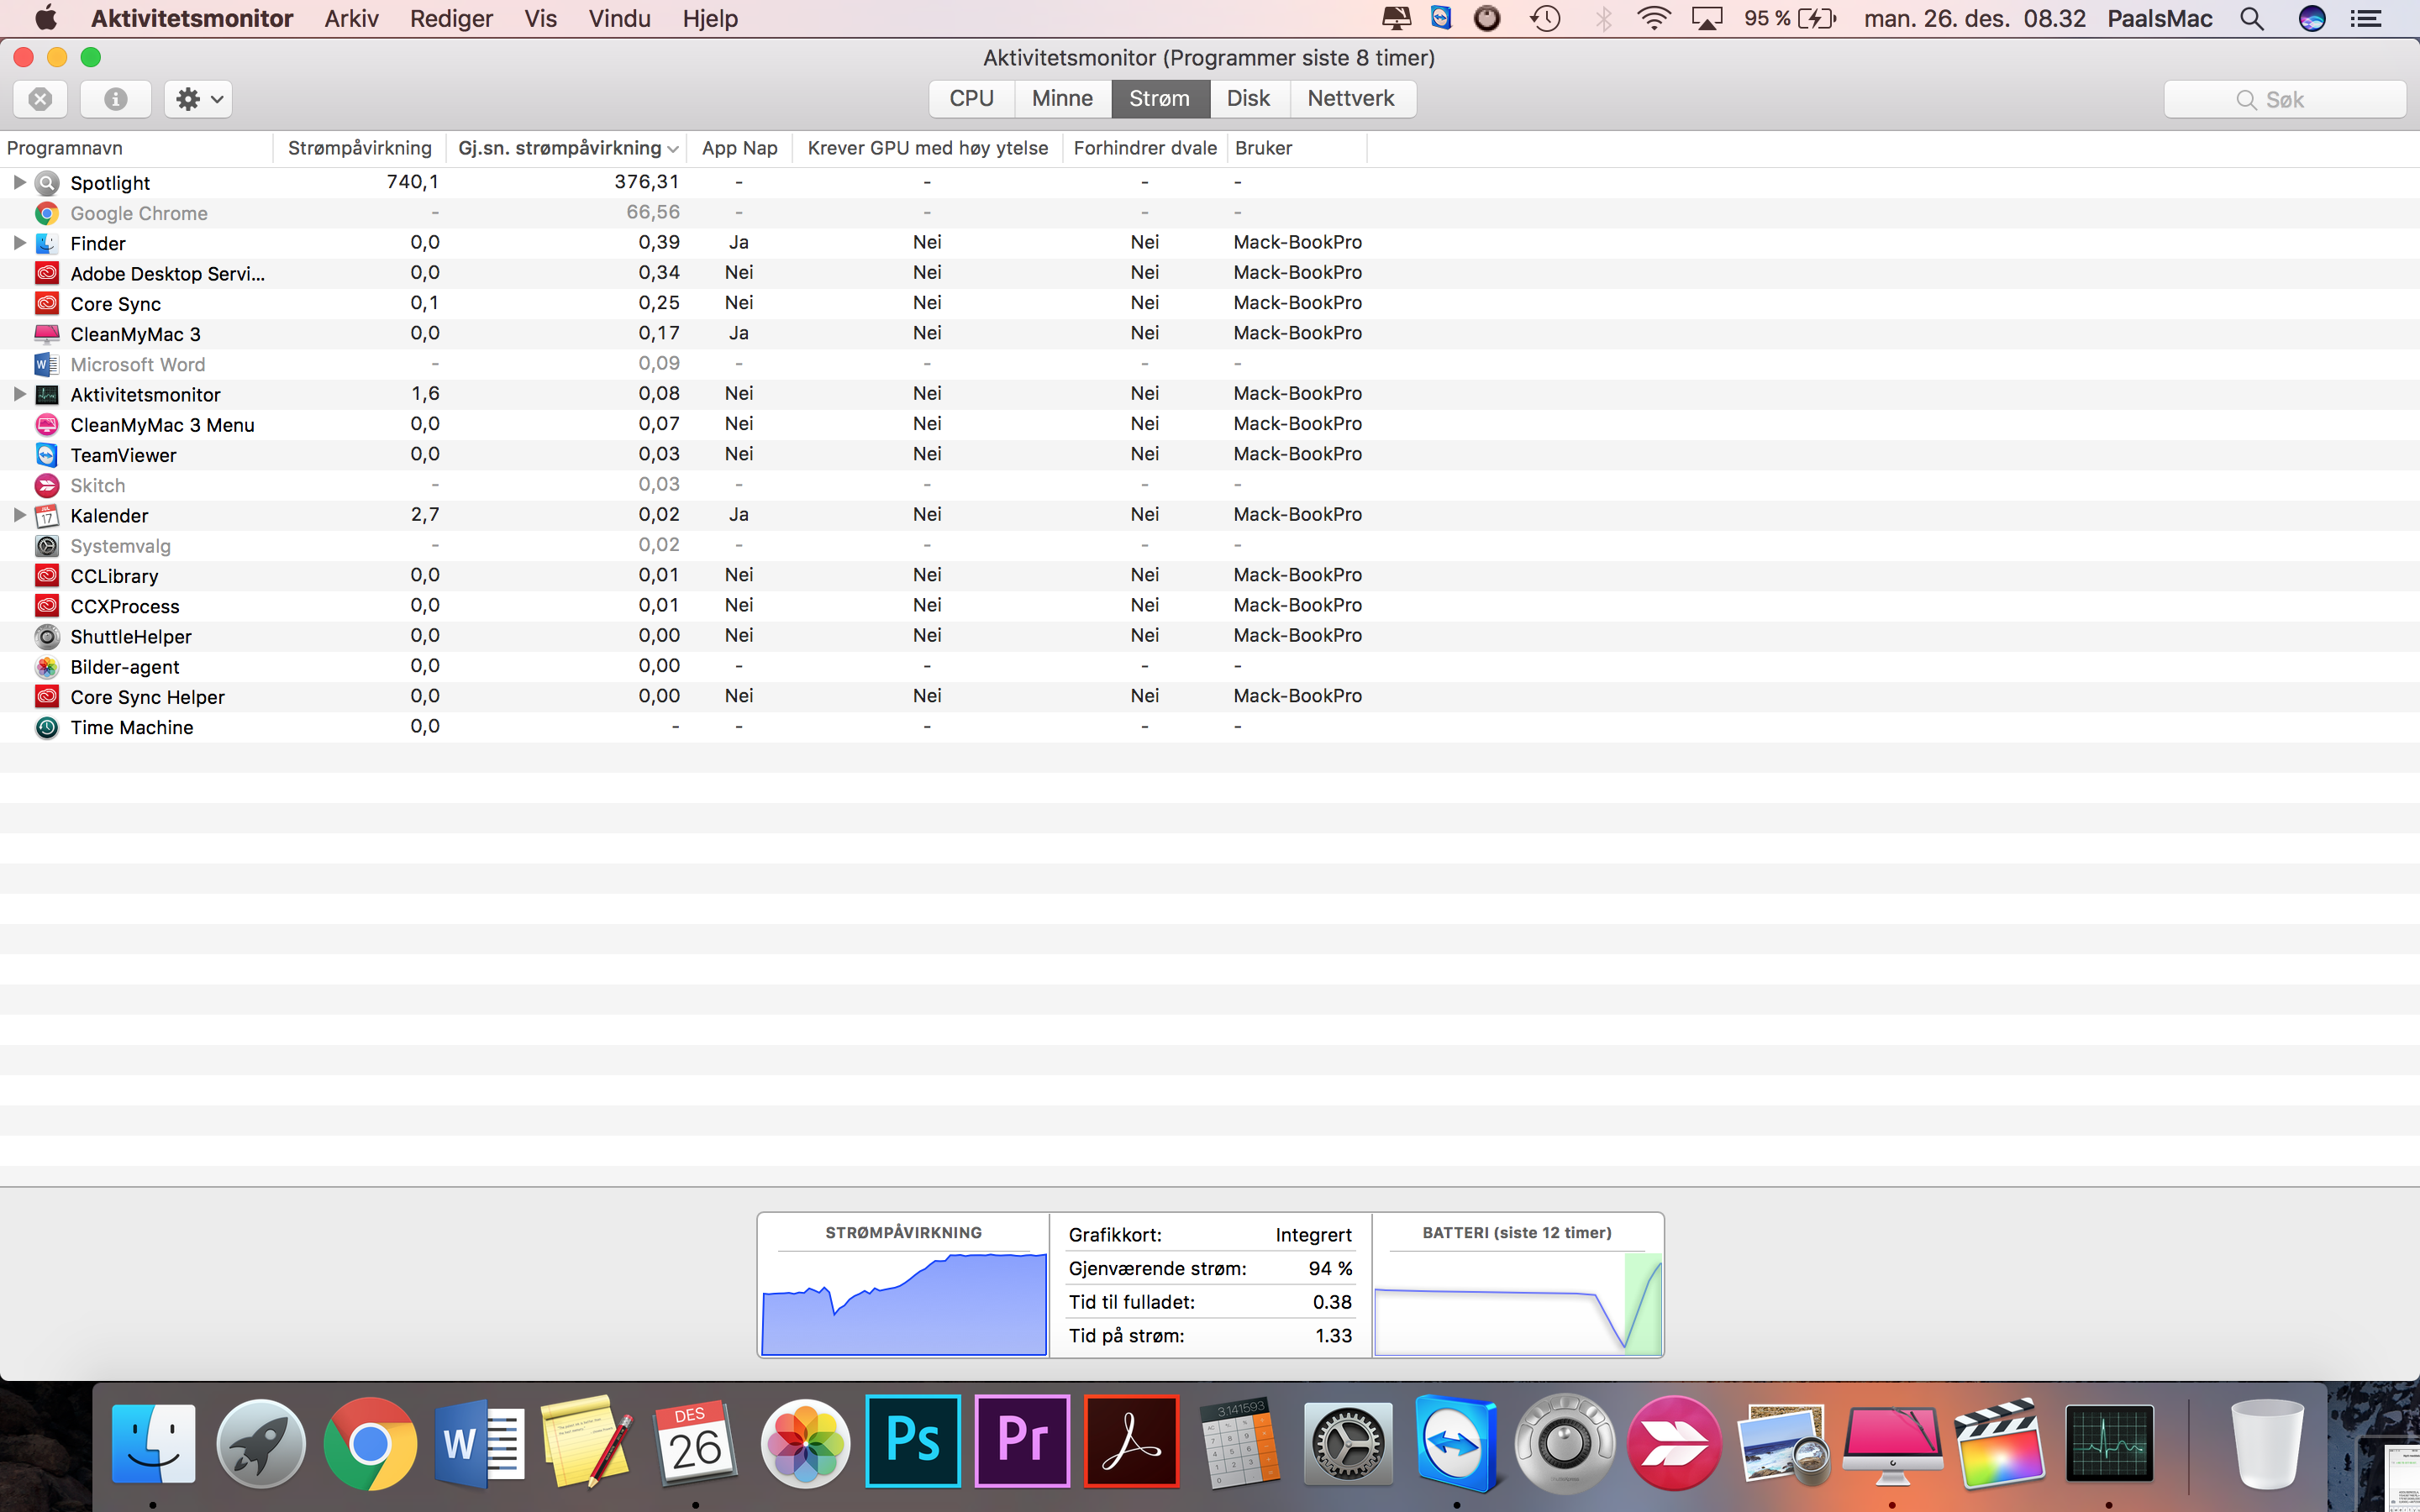Open the Hjelp menu
The image size is (2420, 1512).
[710, 18]
